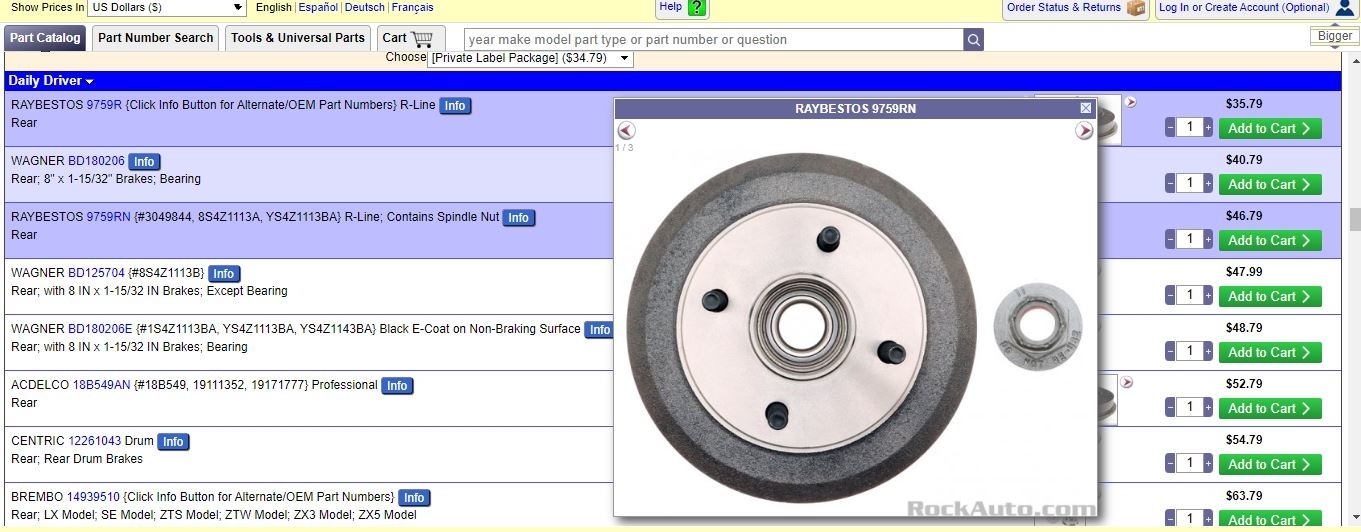Viewport: 1361px width, 532px height.
Task: Add CENTRIC 12261043 to cart
Action: 1270,464
